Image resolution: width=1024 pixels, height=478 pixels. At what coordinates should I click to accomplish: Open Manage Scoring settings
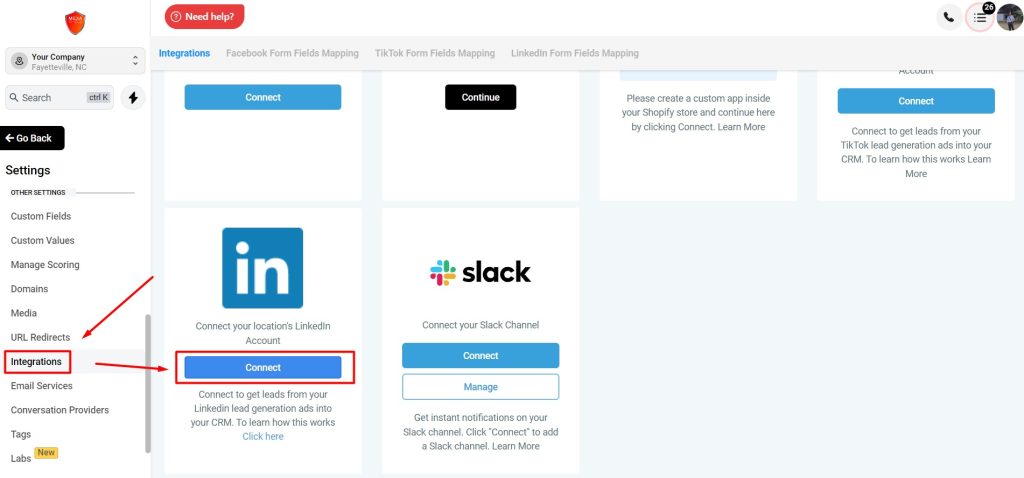tap(45, 264)
